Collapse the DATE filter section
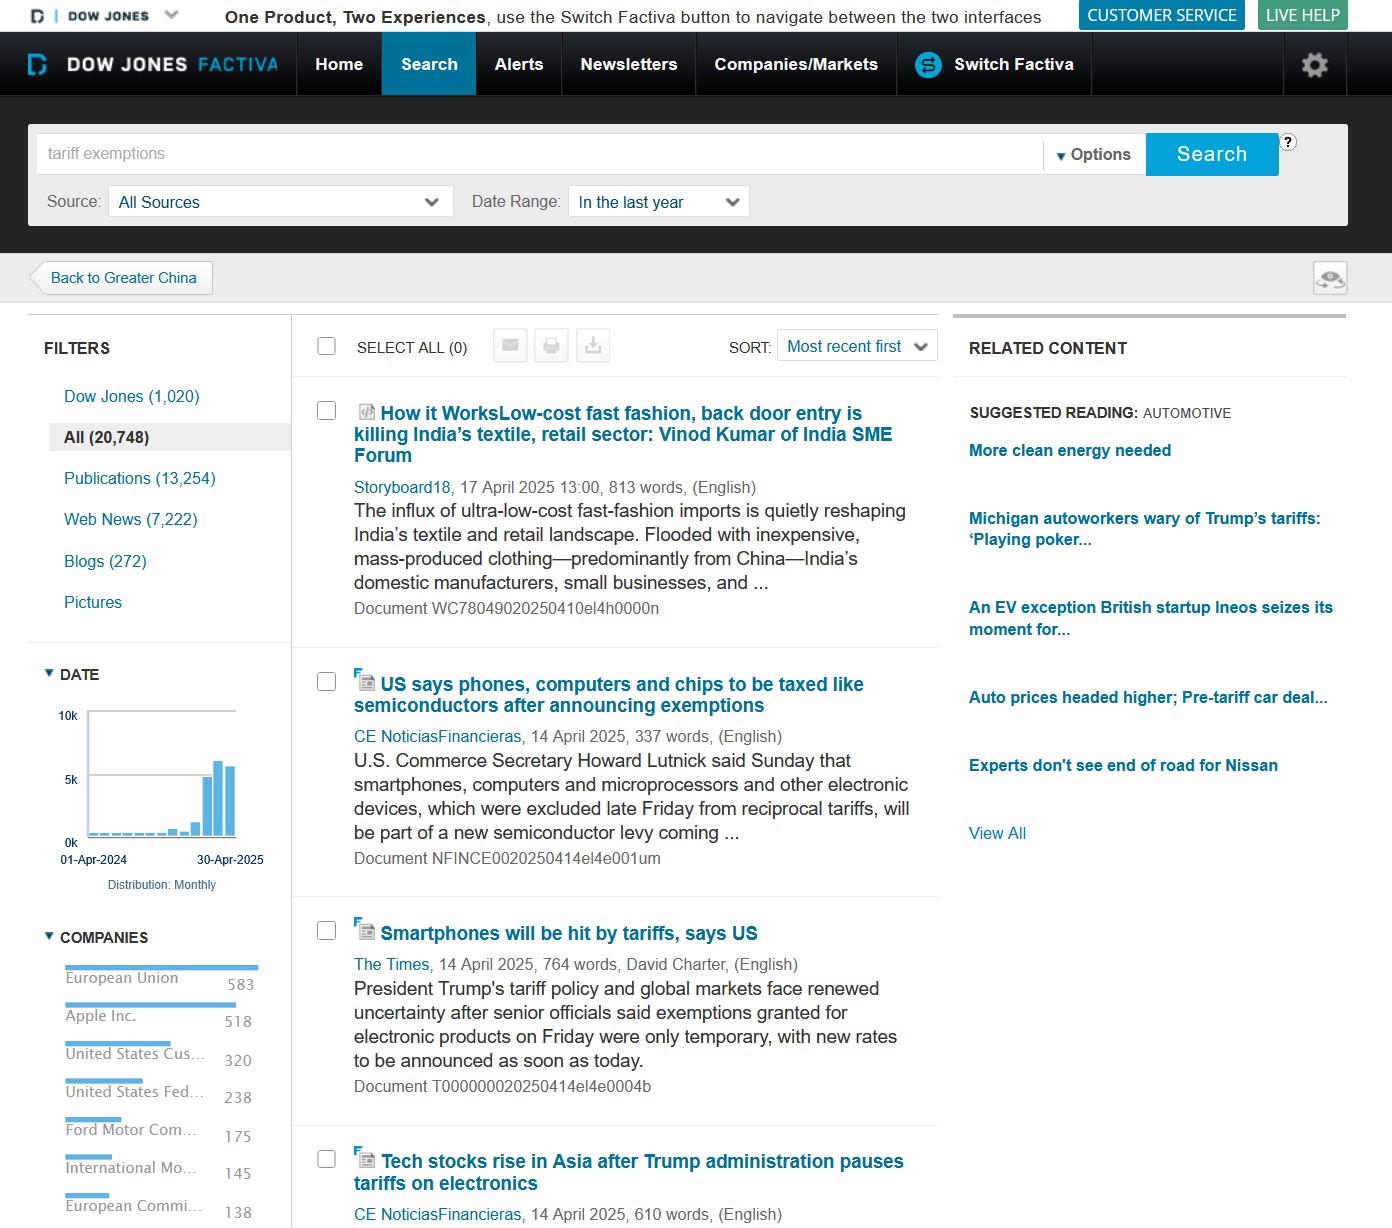The width and height of the screenshot is (1392, 1228). (x=49, y=673)
